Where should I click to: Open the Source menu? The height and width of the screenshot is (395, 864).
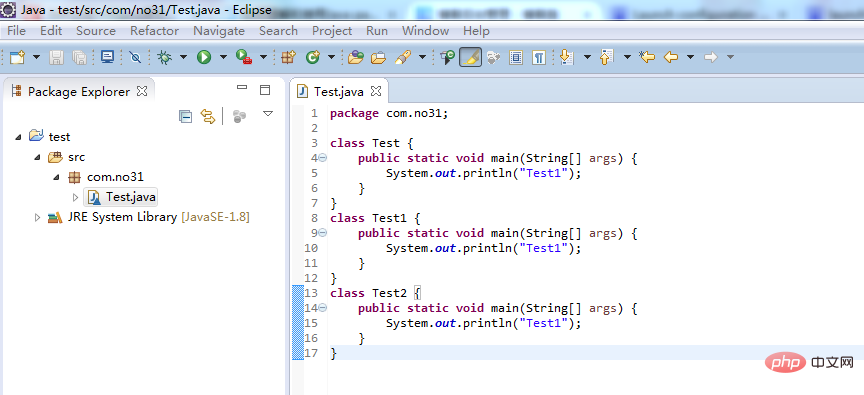tap(96, 31)
